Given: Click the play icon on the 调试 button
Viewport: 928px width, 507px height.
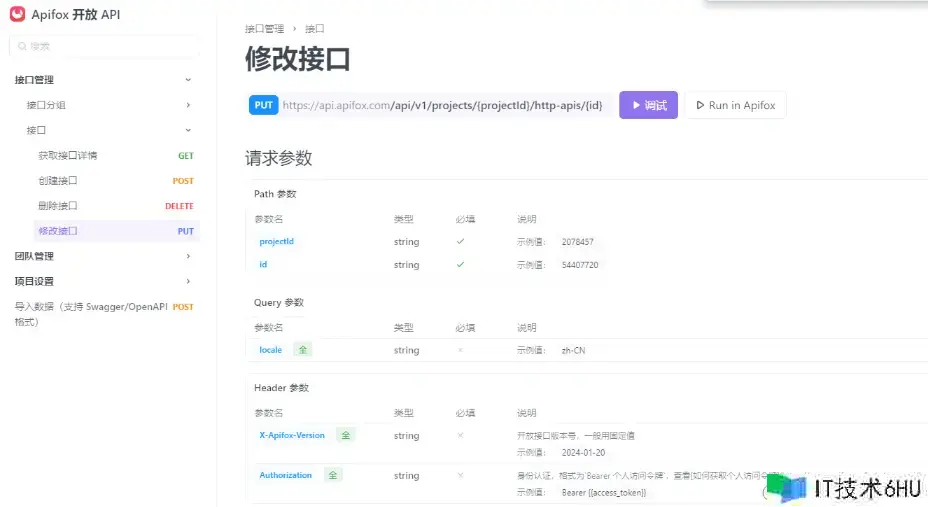Looking at the screenshot, I should [x=636, y=105].
